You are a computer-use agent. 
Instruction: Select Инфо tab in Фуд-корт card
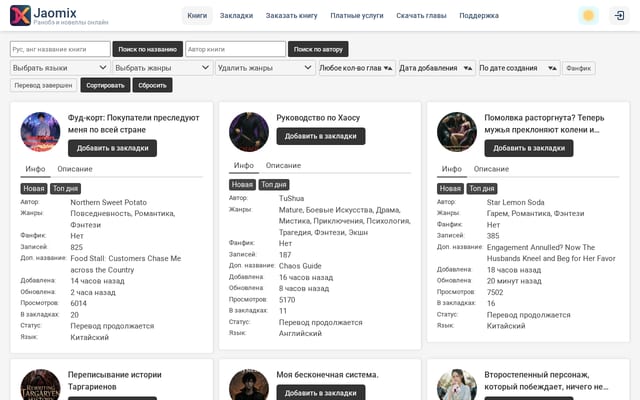36,169
